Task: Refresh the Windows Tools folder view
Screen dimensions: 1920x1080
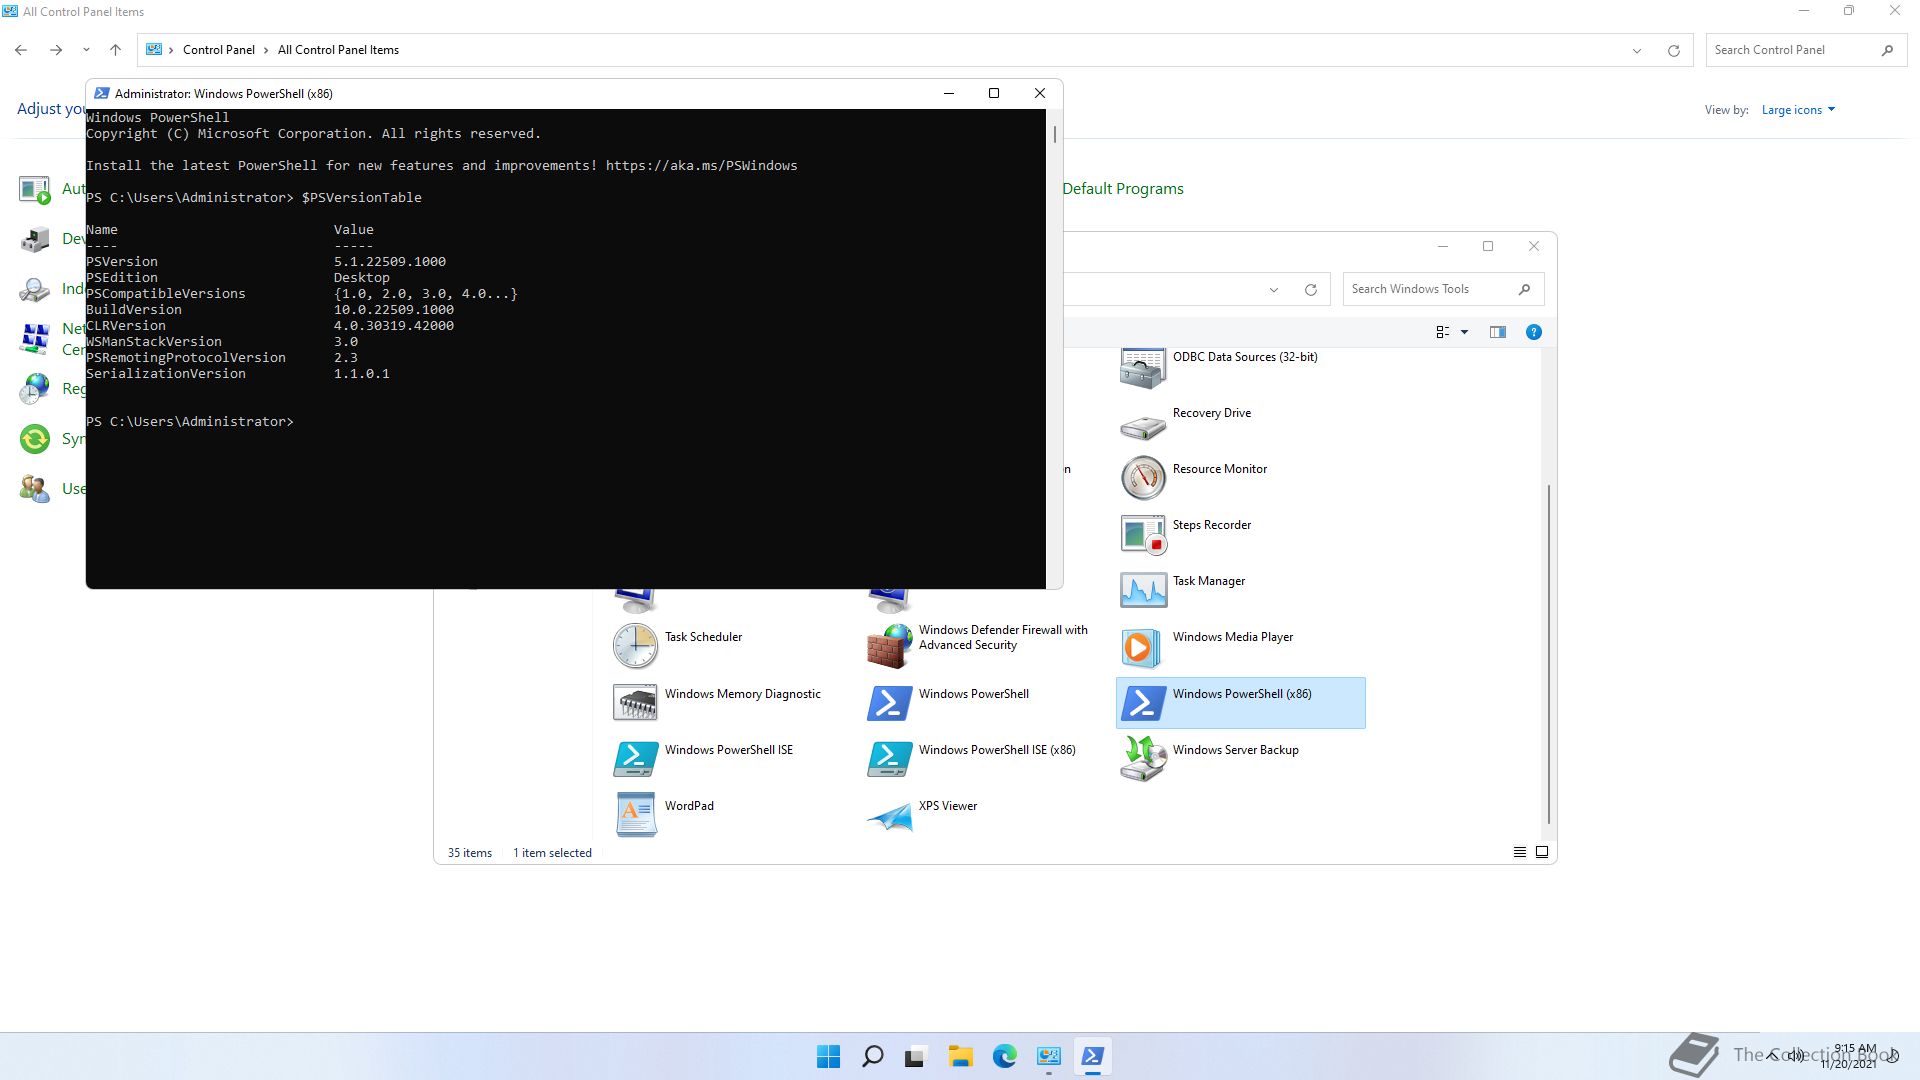Action: [1310, 290]
